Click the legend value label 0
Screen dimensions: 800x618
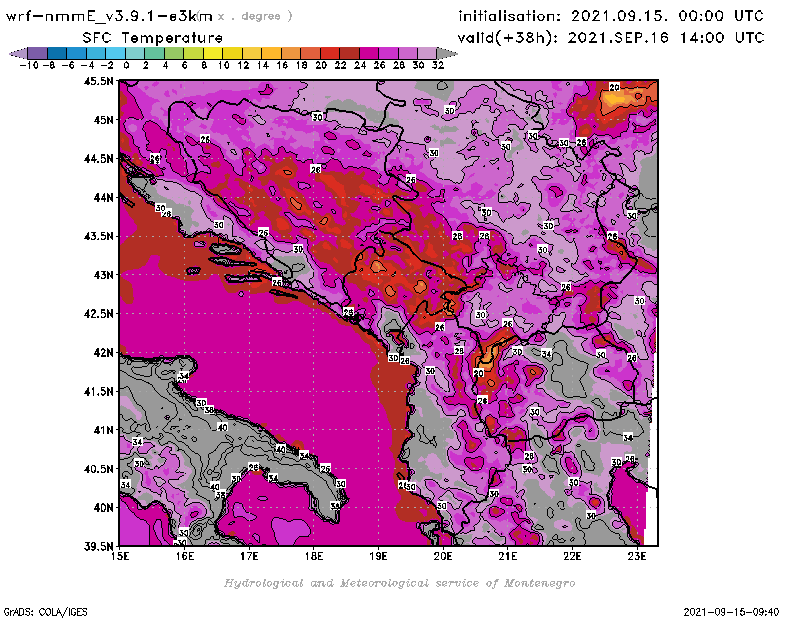tap(126, 65)
